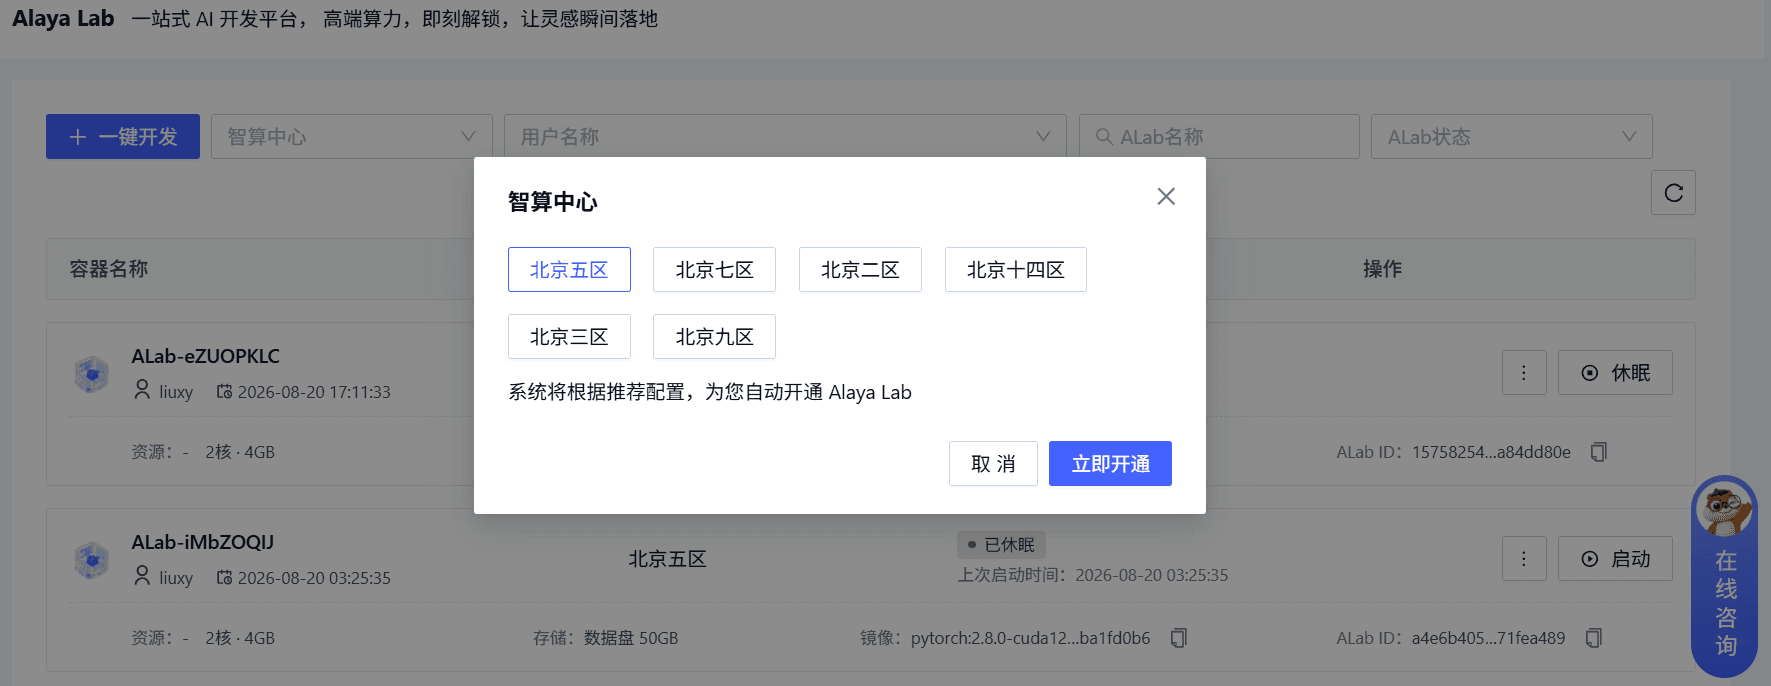Click the ALab-iMbZOQIJ container icon

click(92, 560)
